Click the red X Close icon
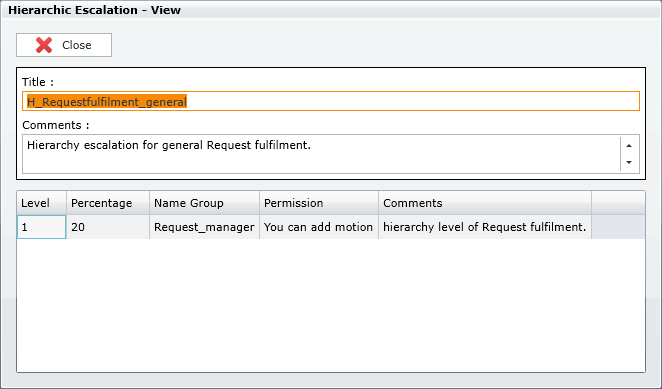 click(x=44, y=45)
